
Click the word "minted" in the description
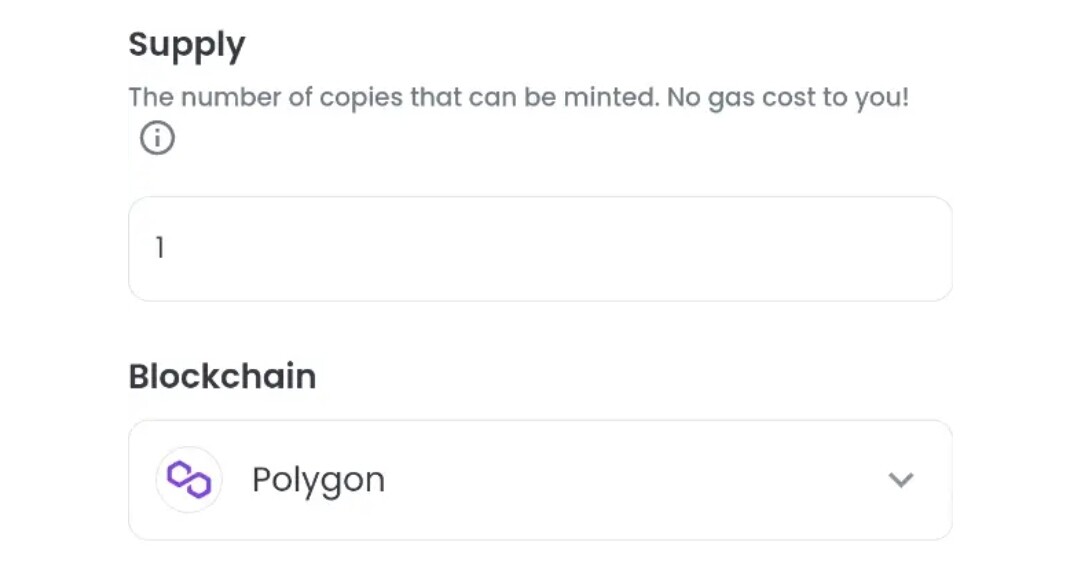tap(611, 97)
